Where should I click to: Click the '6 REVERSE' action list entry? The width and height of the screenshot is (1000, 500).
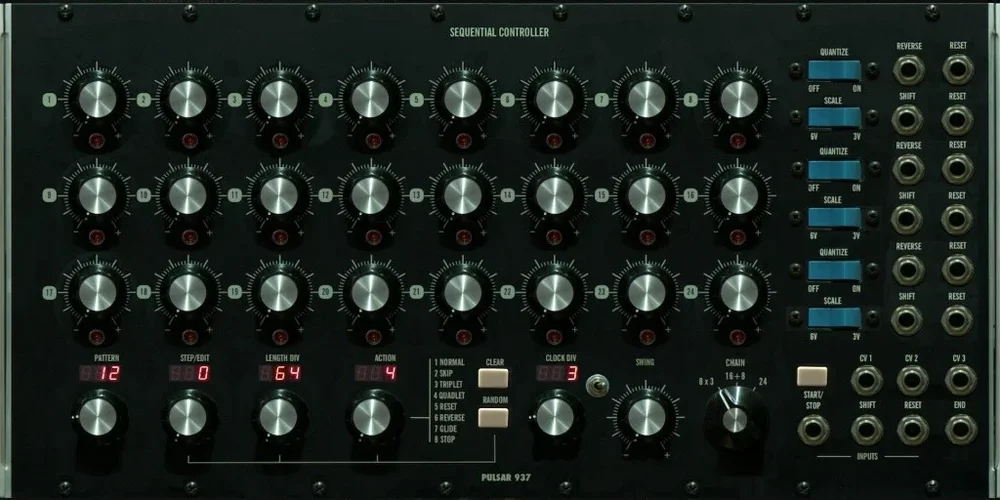coord(450,417)
